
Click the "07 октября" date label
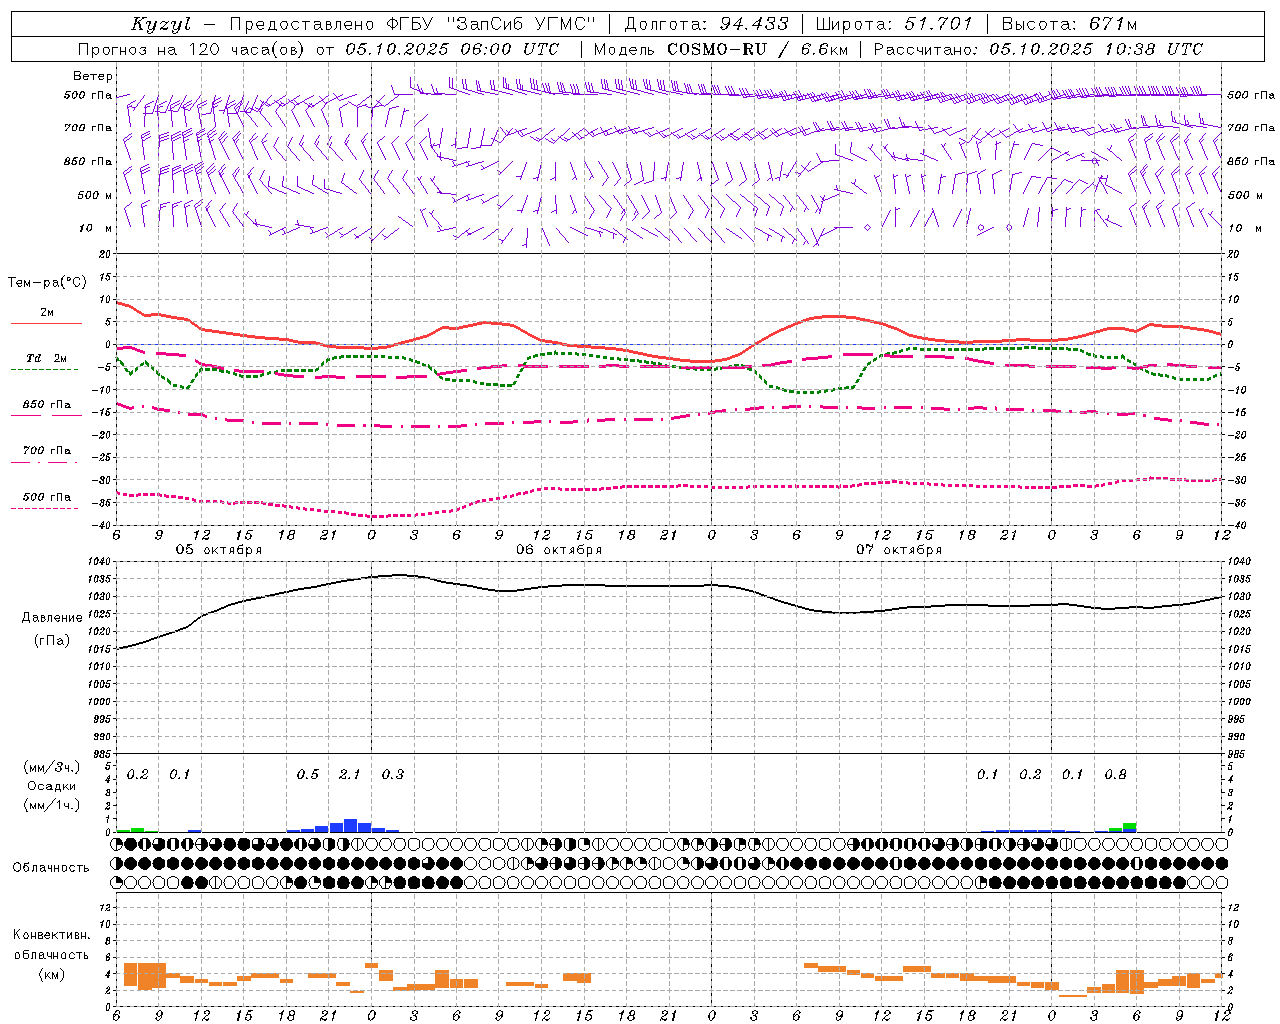[x=899, y=550]
